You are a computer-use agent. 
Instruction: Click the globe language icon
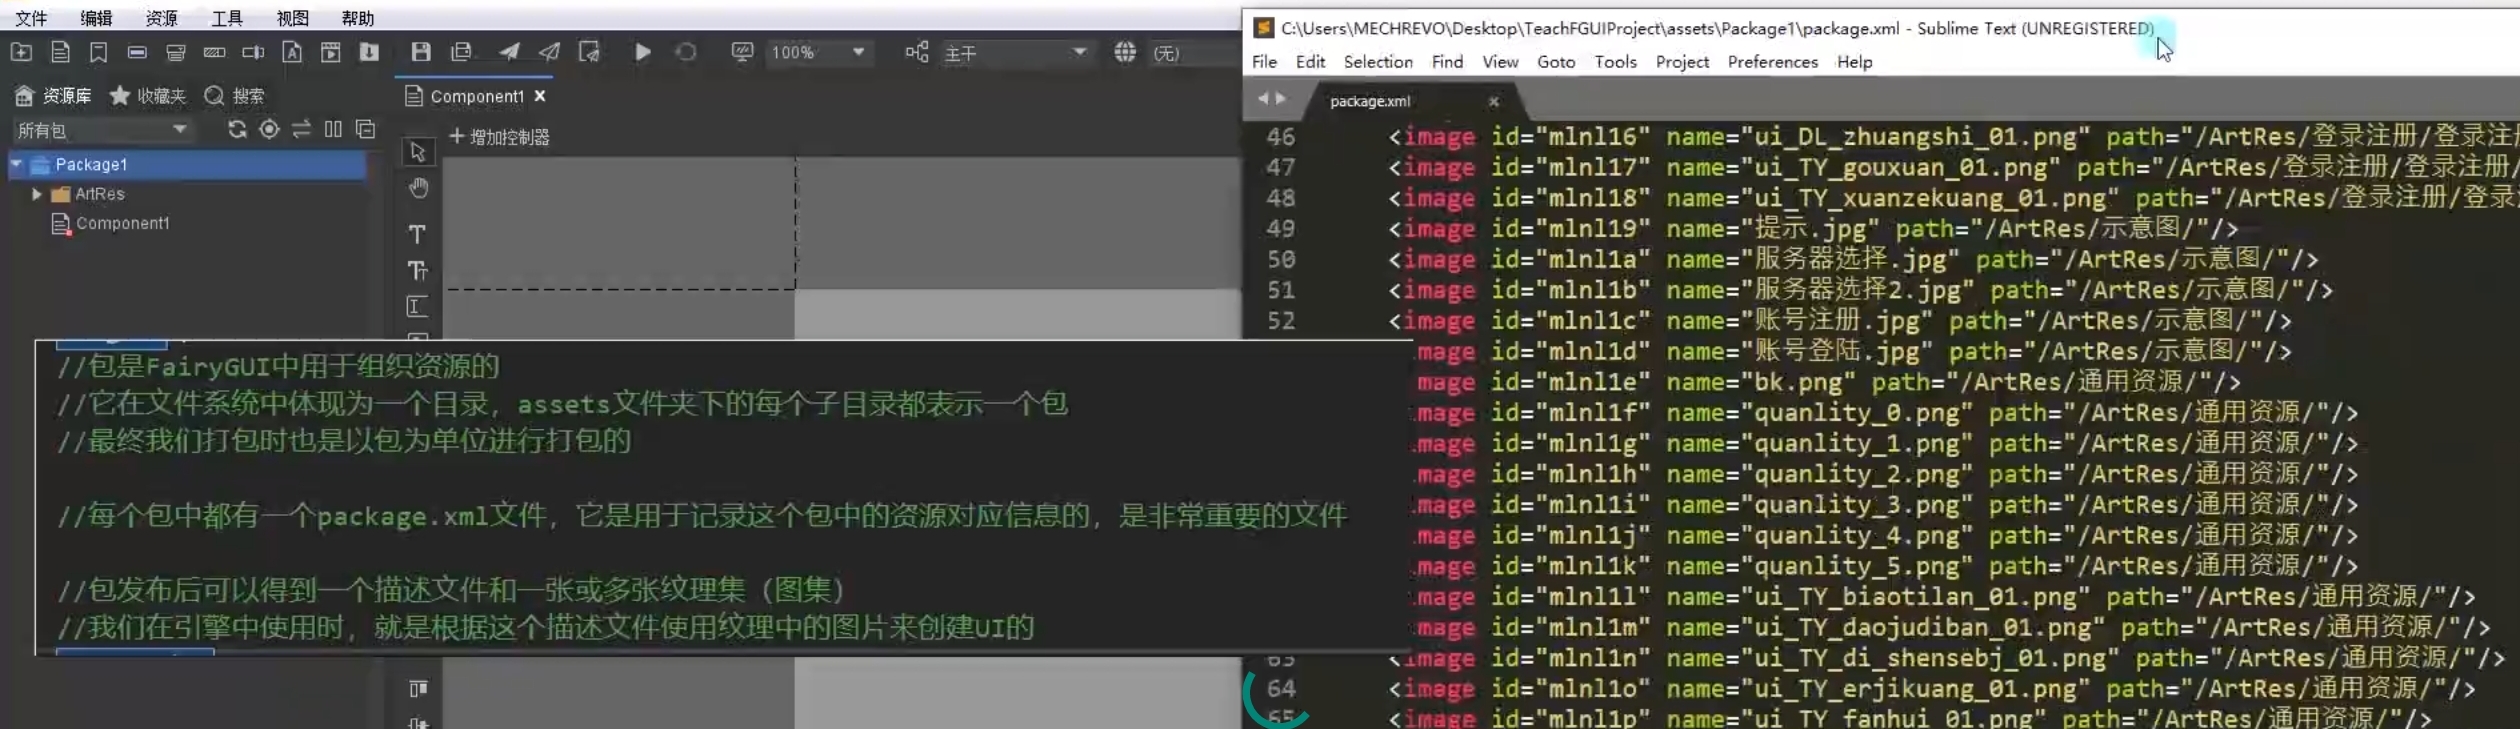[1125, 52]
